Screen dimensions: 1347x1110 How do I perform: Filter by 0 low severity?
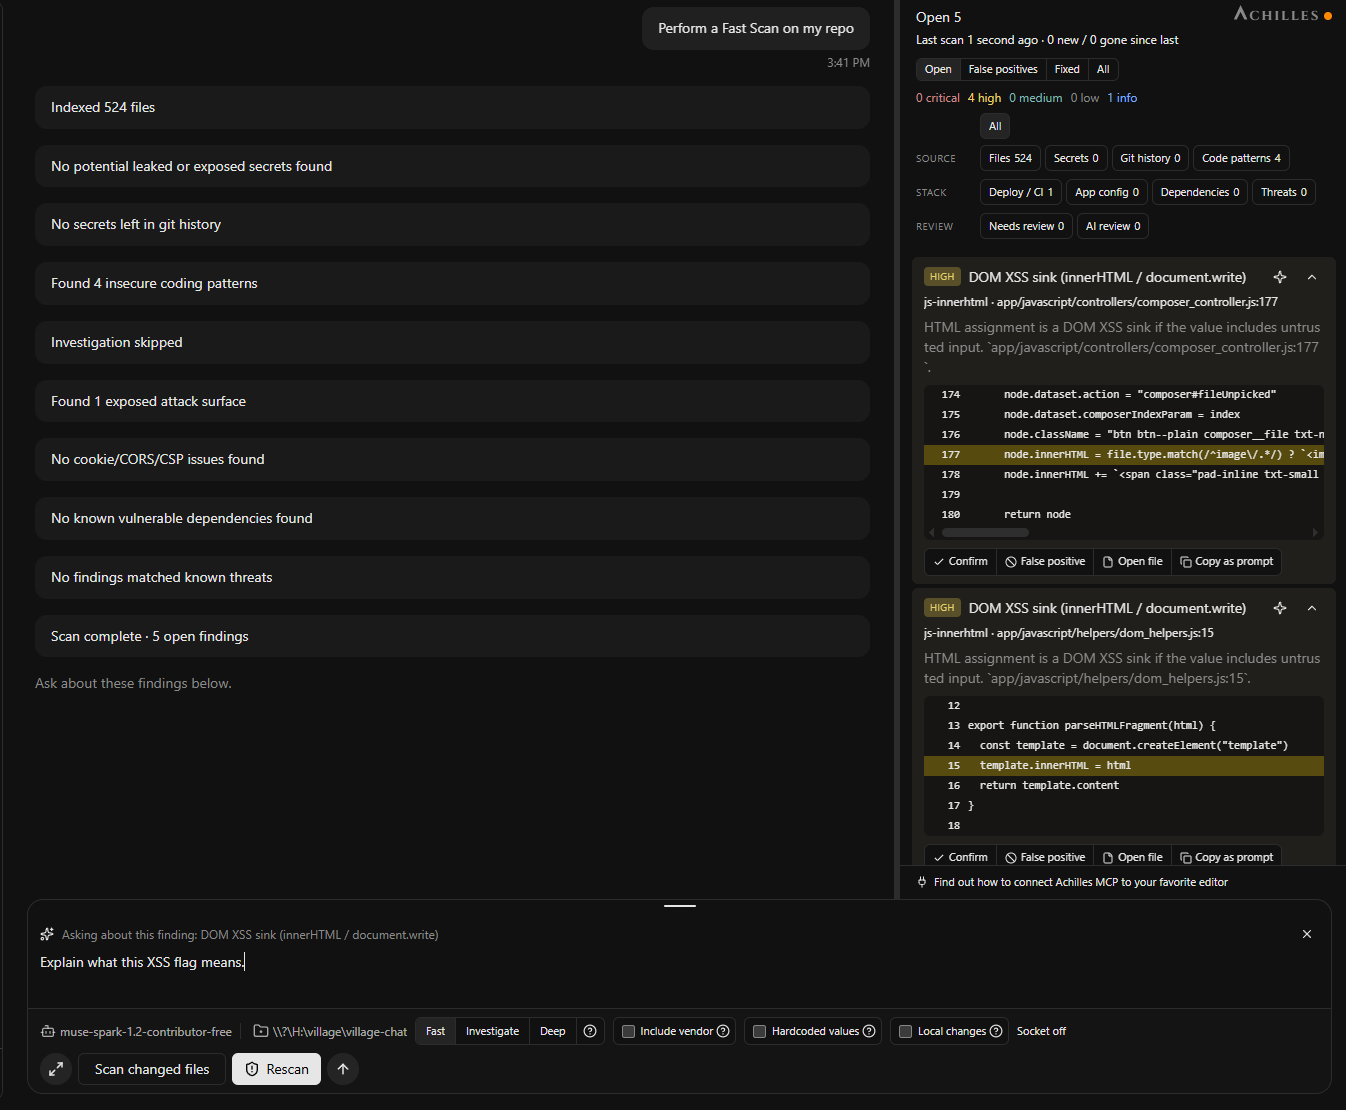click(1085, 98)
